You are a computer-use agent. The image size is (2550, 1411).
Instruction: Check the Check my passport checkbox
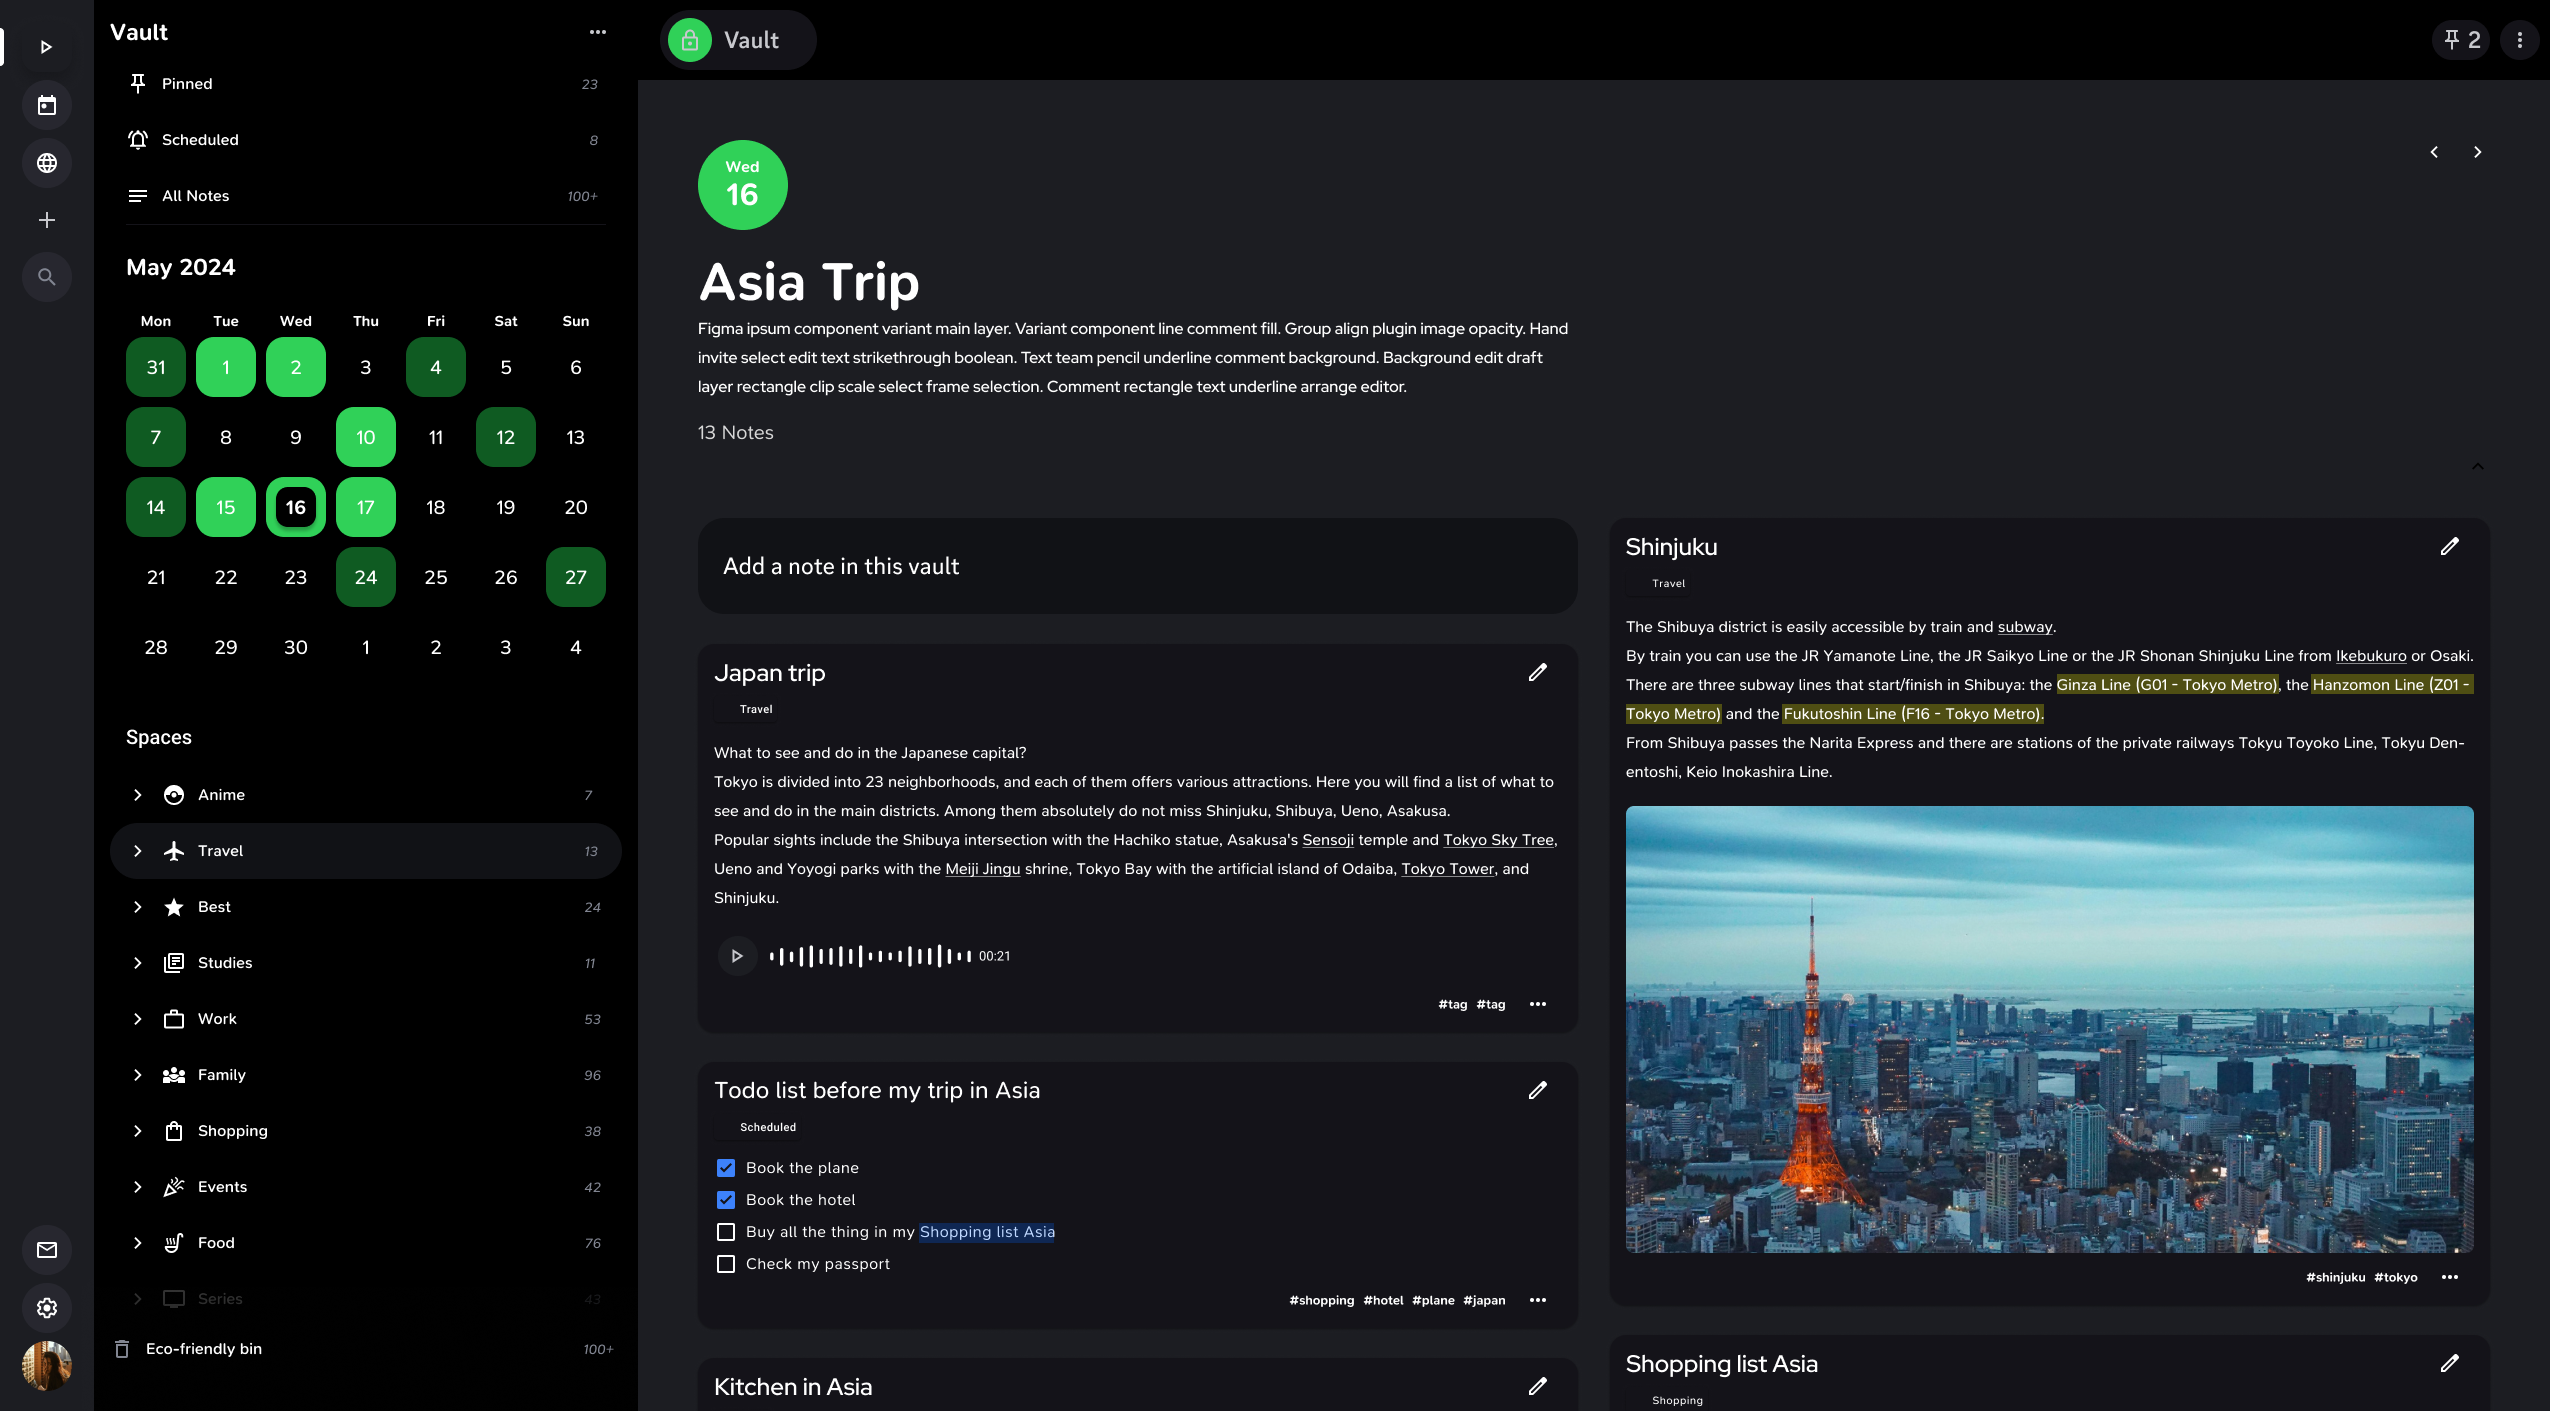tap(726, 1264)
